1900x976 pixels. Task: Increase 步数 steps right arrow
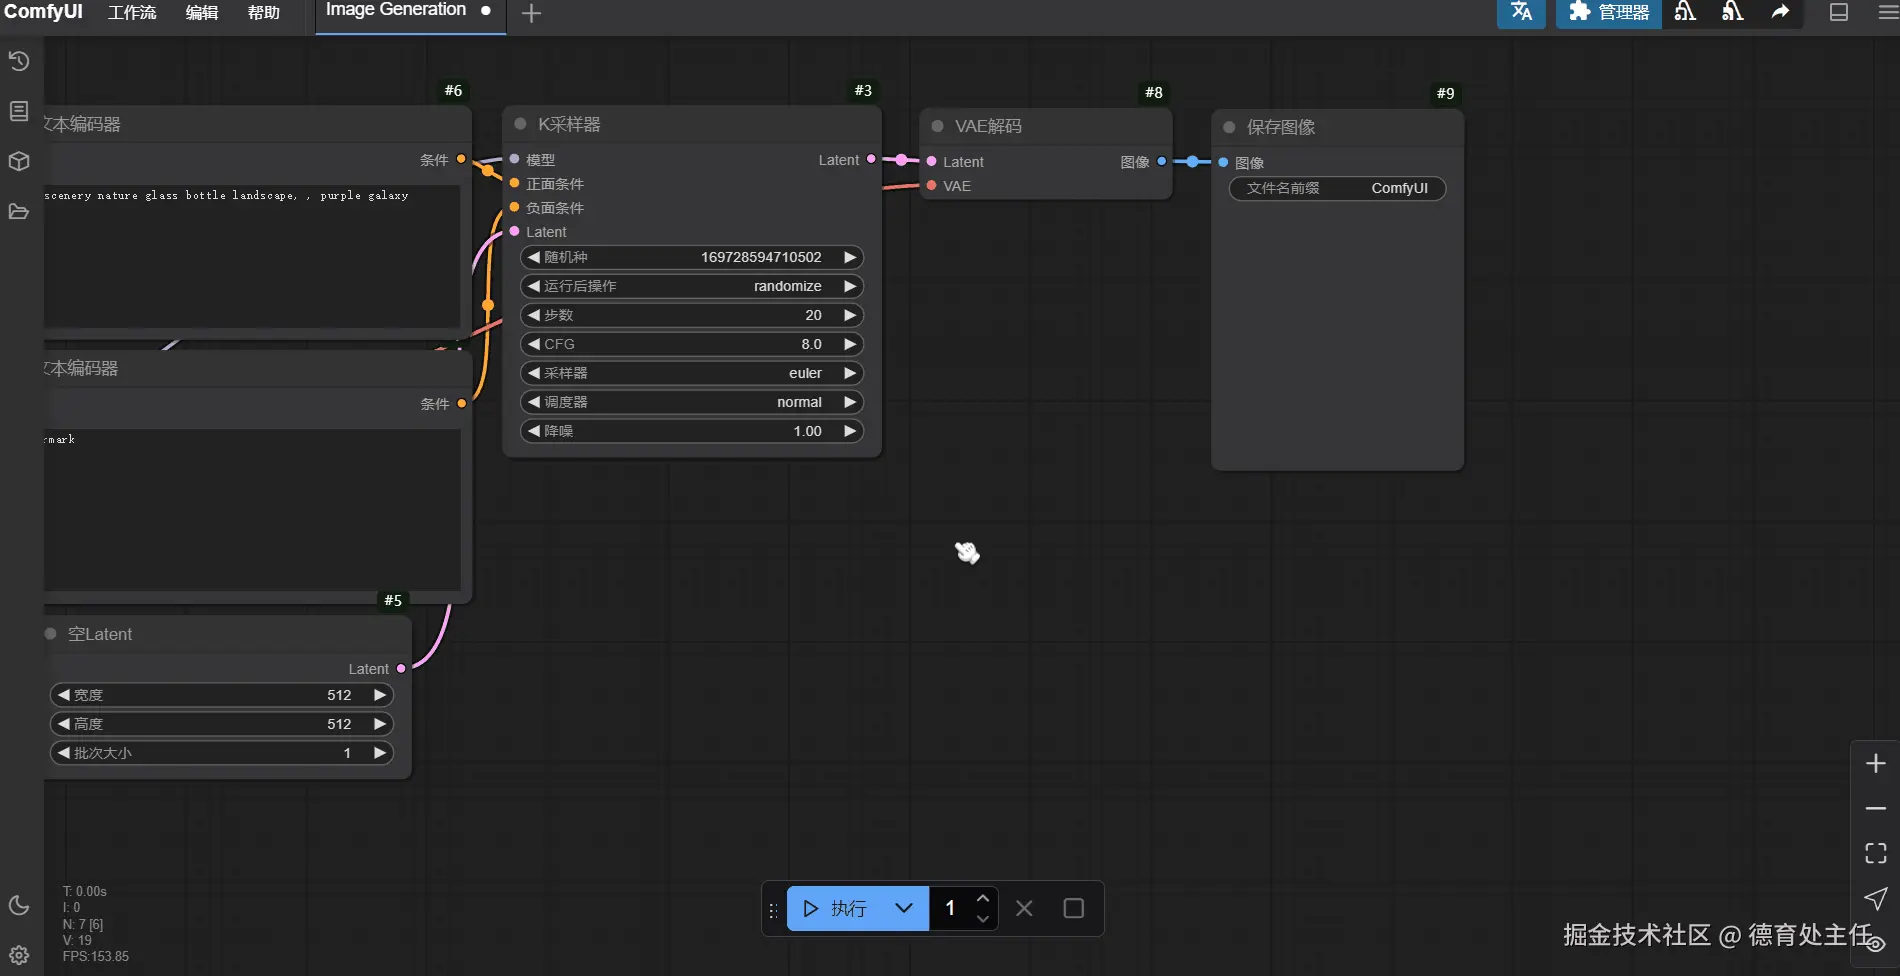click(849, 315)
